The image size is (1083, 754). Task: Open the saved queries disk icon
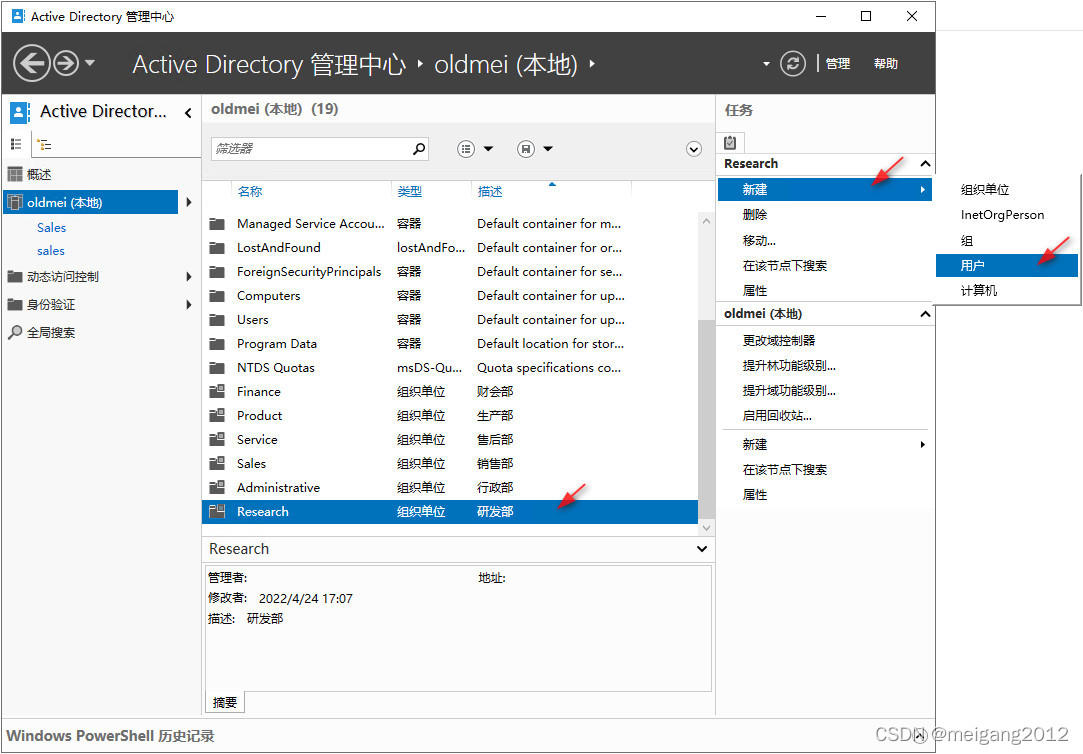[x=526, y=149]
